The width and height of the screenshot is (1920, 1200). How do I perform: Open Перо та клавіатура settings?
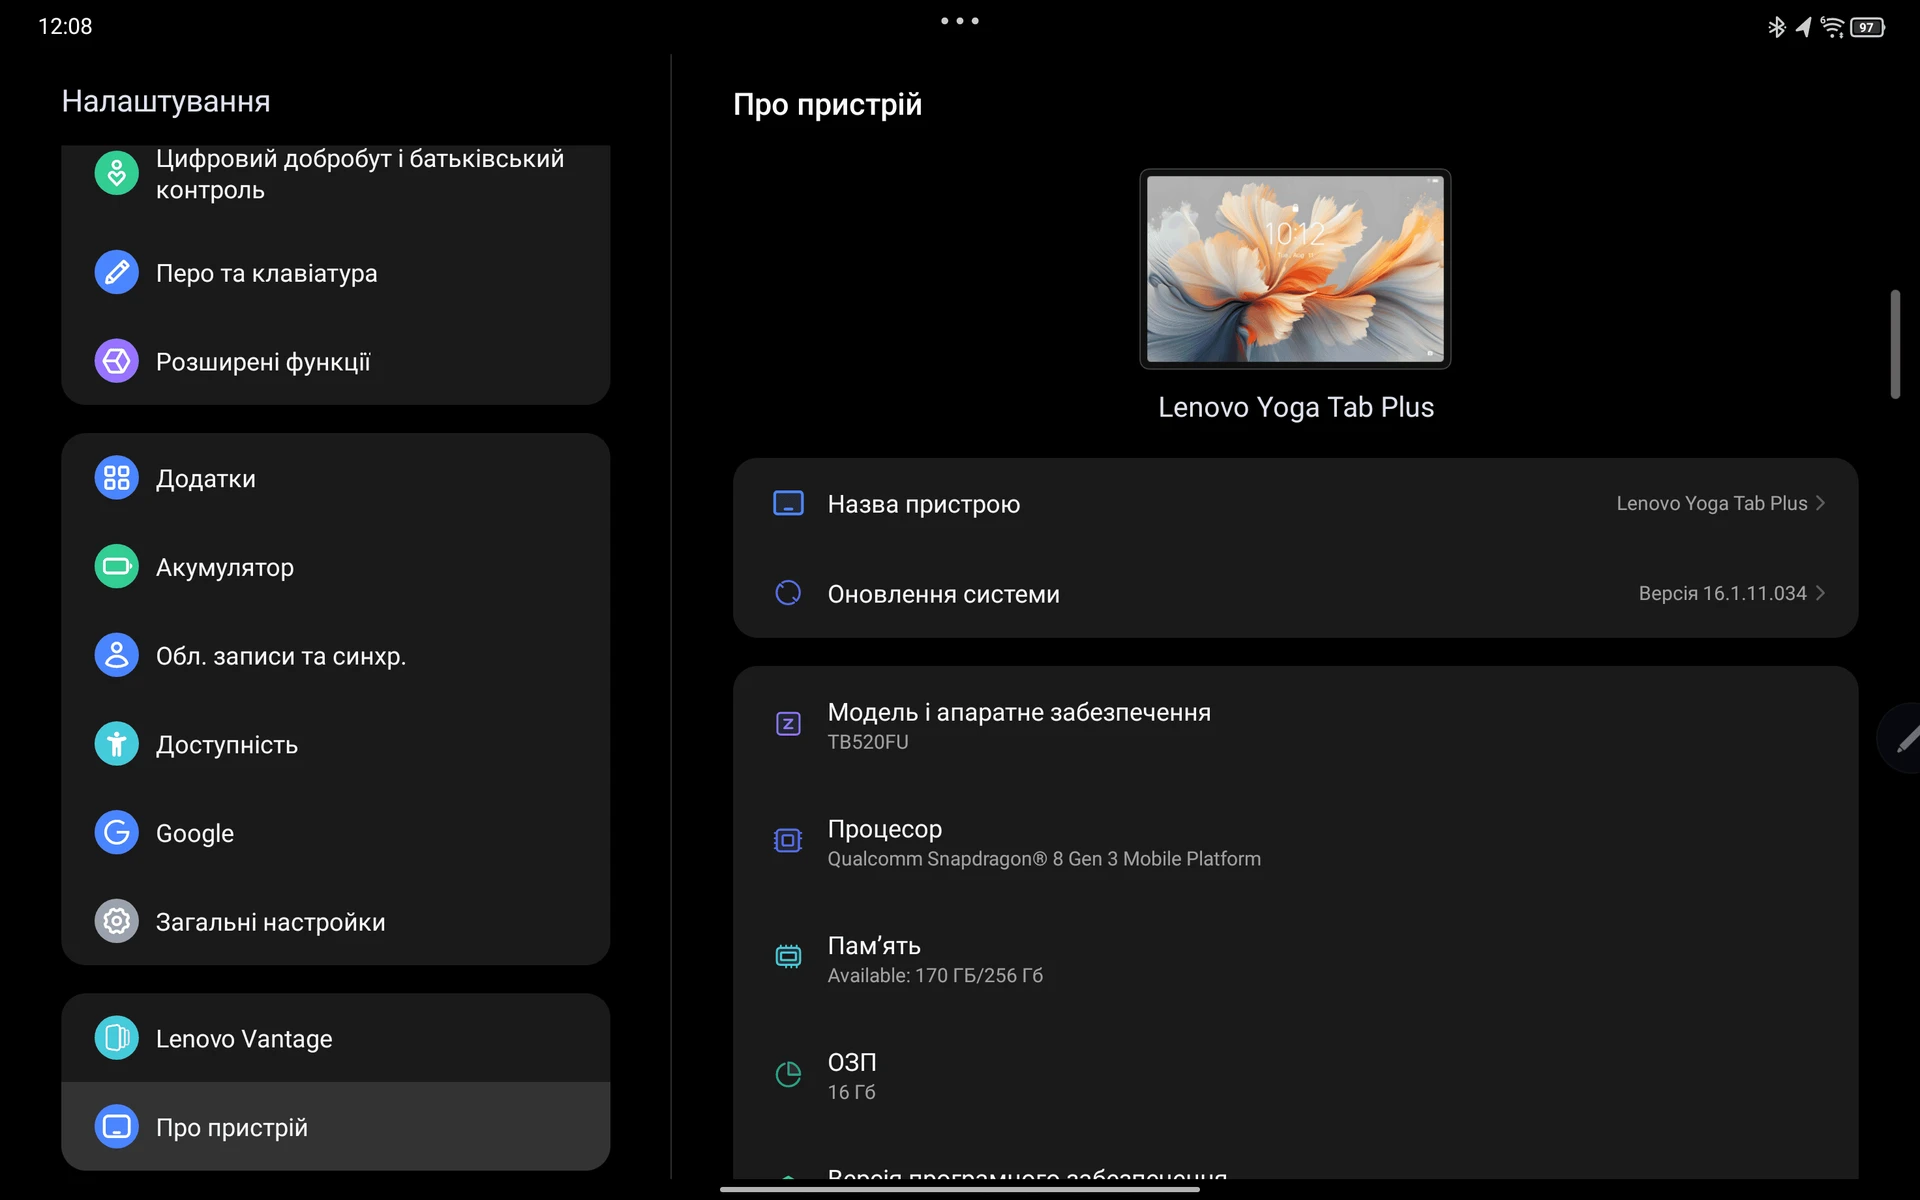[336, 272]
